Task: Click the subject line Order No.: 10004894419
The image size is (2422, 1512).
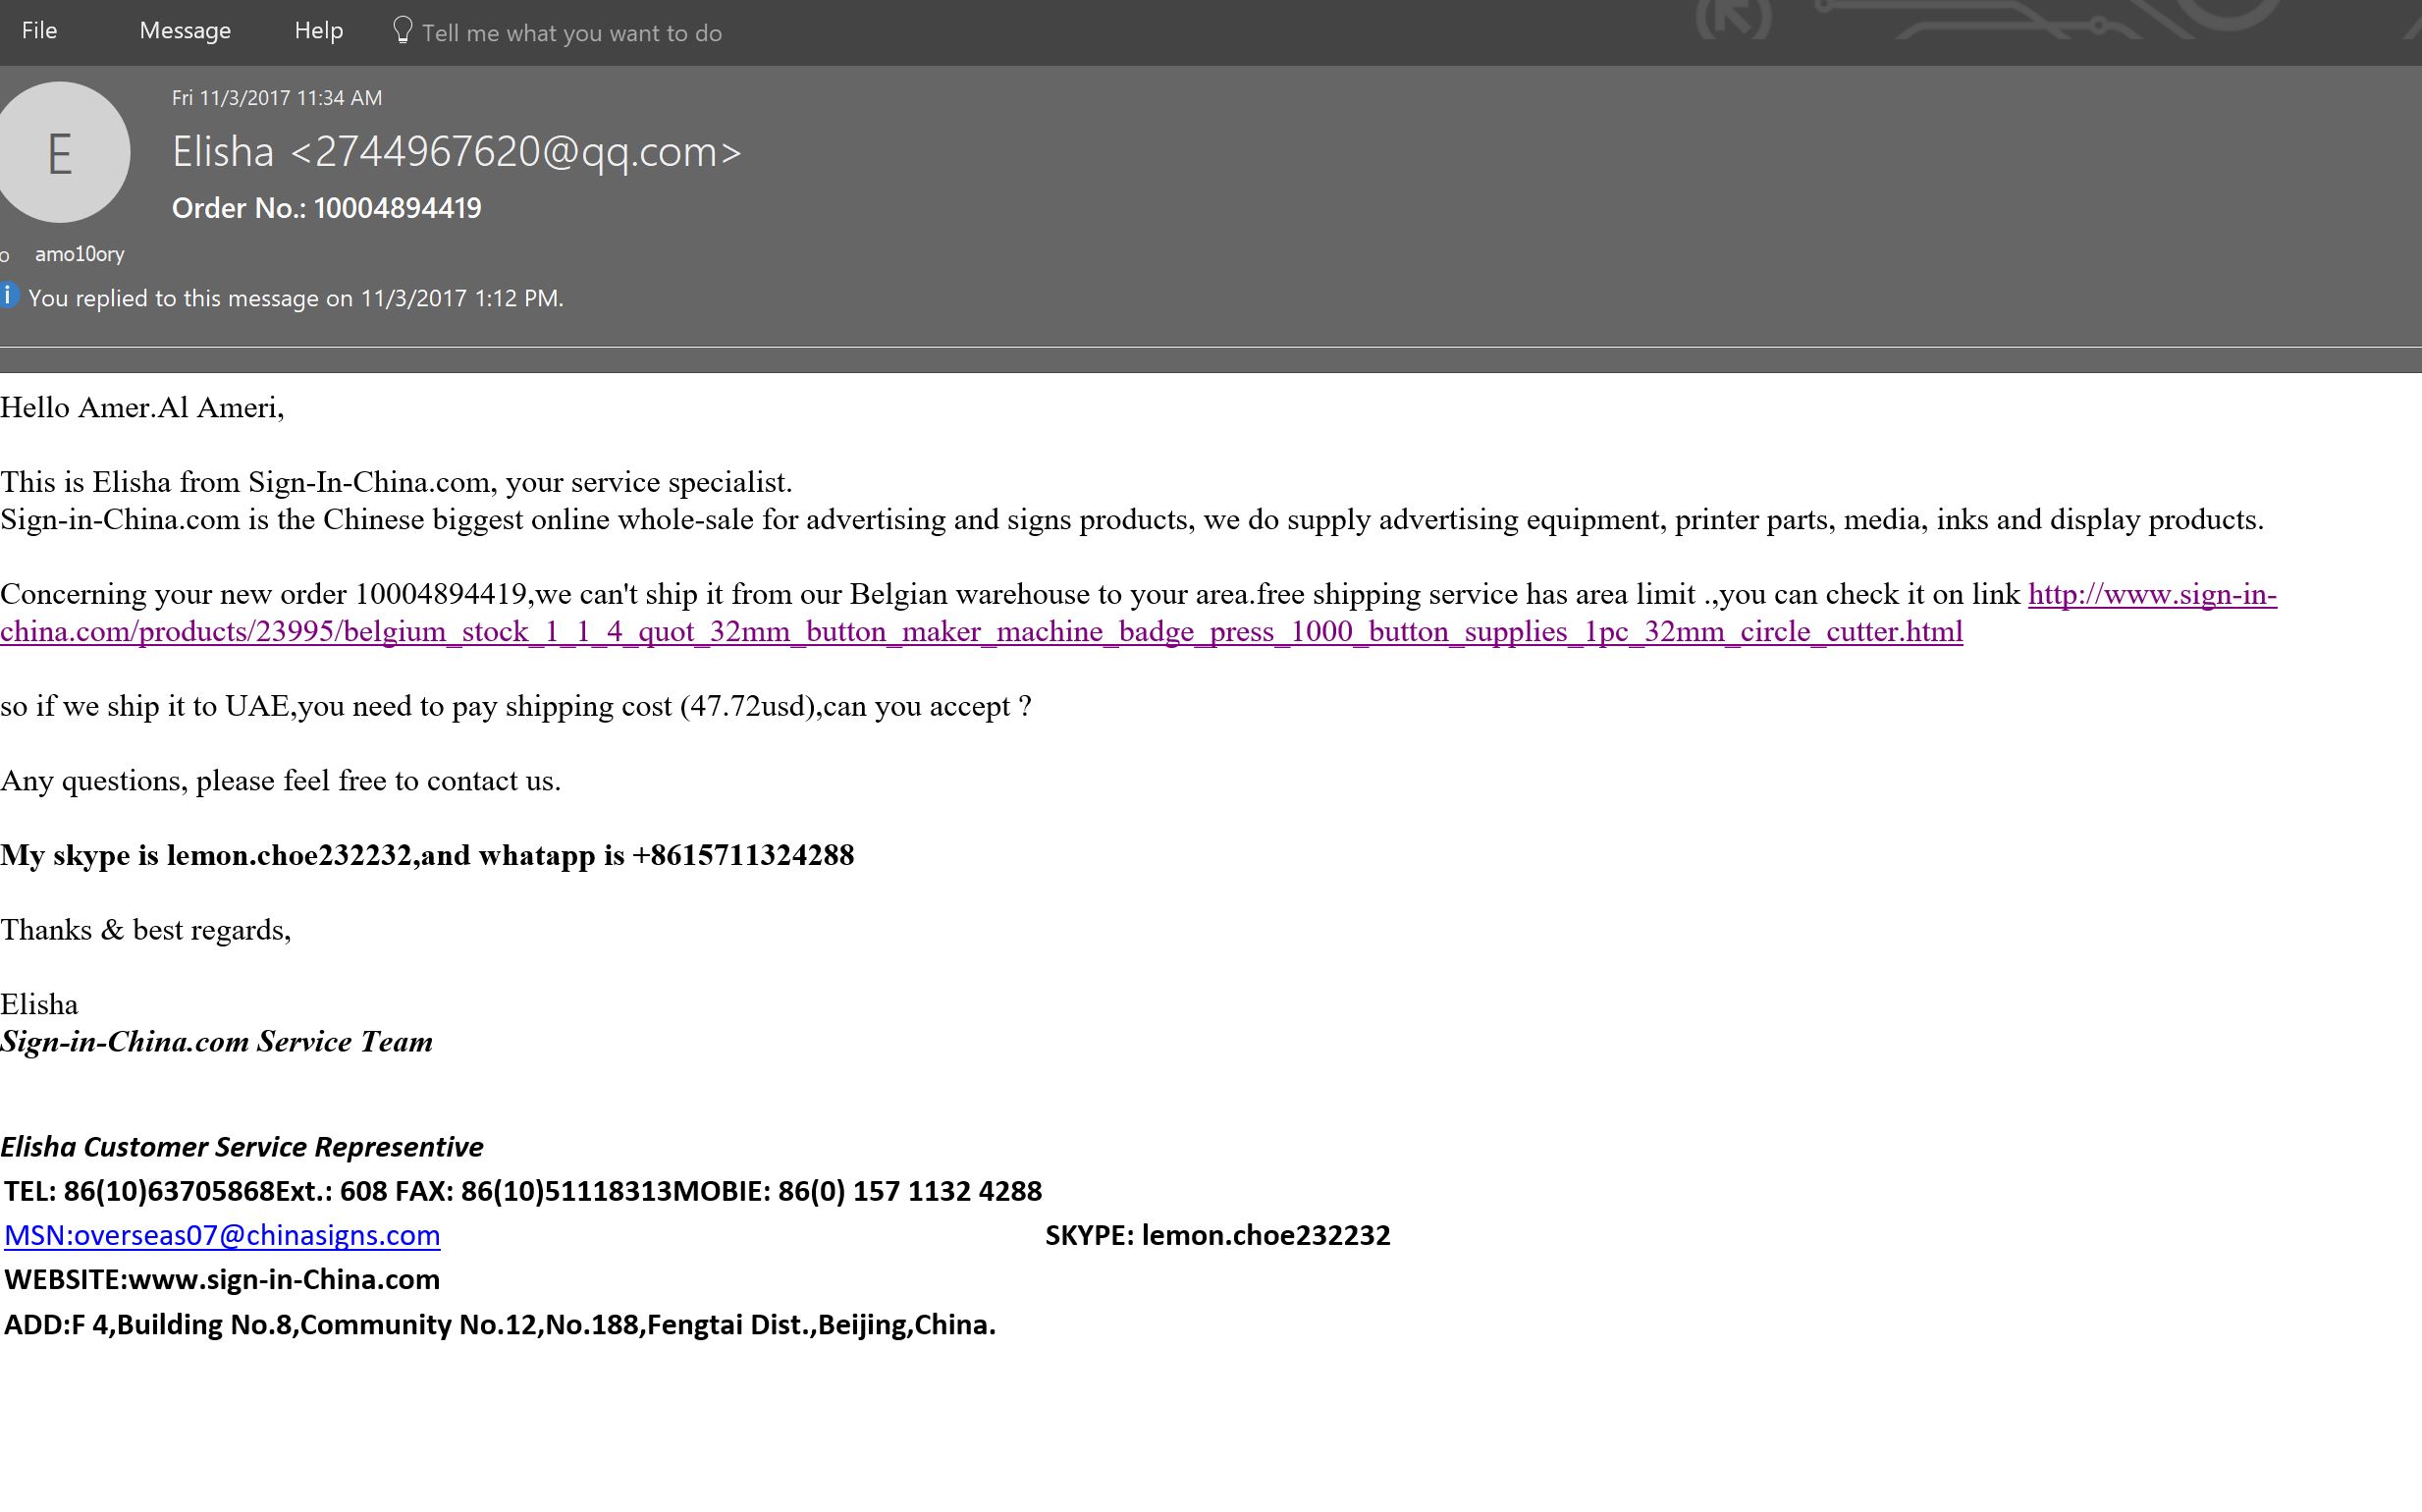Action: coord(326,208)
